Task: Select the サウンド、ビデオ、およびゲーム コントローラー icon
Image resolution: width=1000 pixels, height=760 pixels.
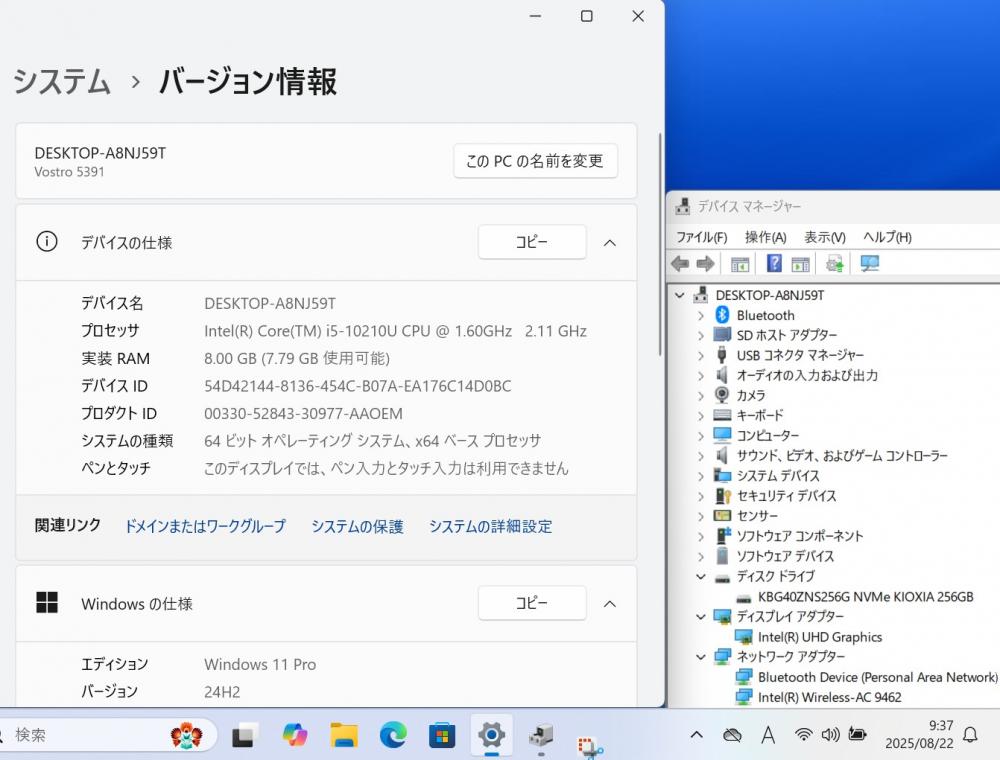Action: (x=722, y=455)
